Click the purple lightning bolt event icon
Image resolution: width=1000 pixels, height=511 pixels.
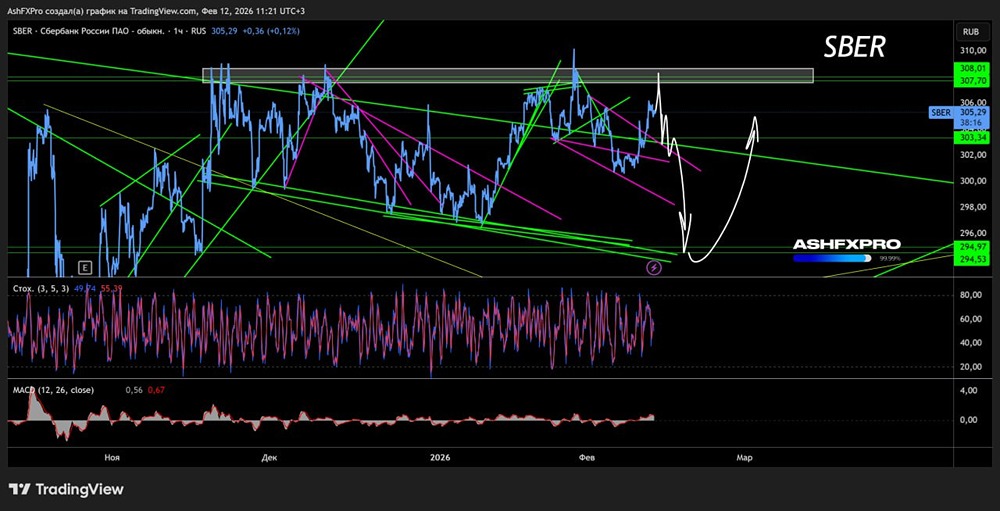click(x=654, y=268)
